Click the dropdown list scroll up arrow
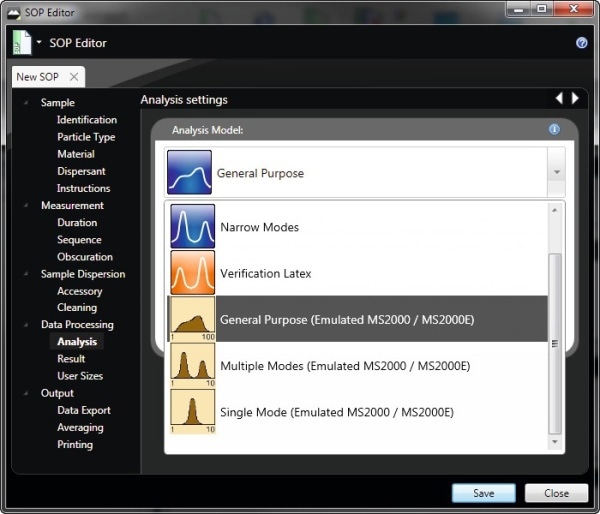 pos(554,210)
